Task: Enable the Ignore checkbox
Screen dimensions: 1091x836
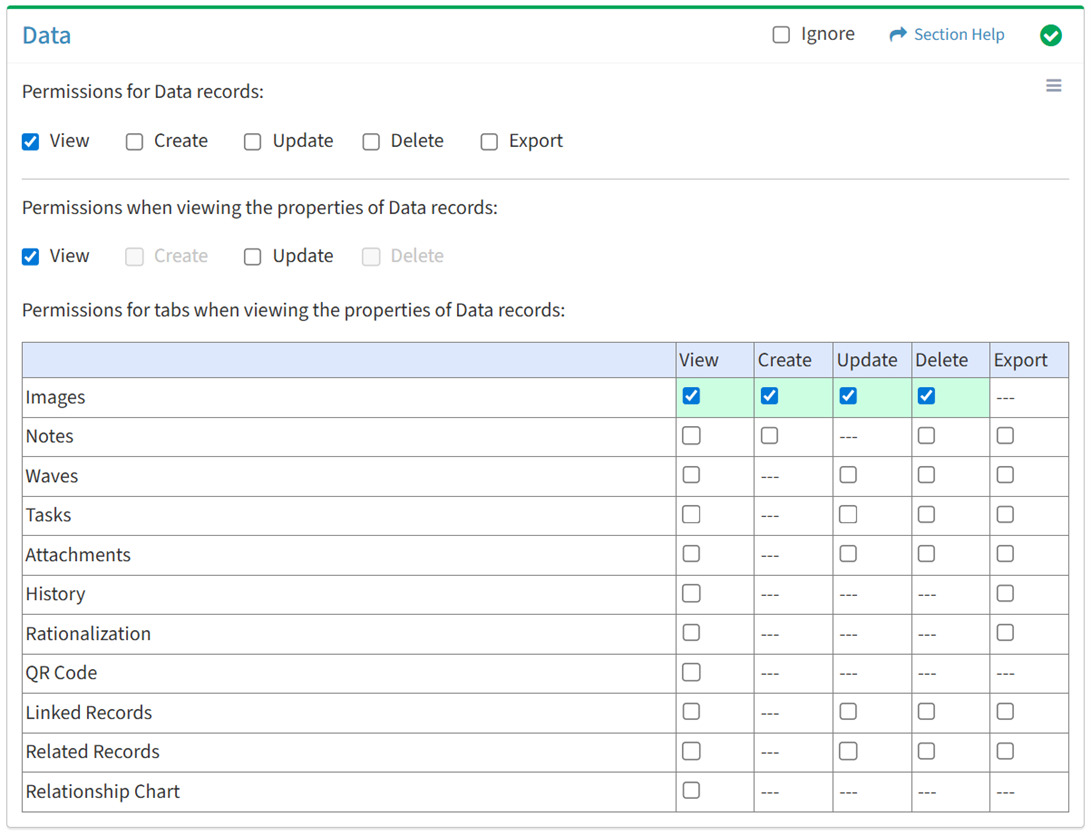Action: 781,35
